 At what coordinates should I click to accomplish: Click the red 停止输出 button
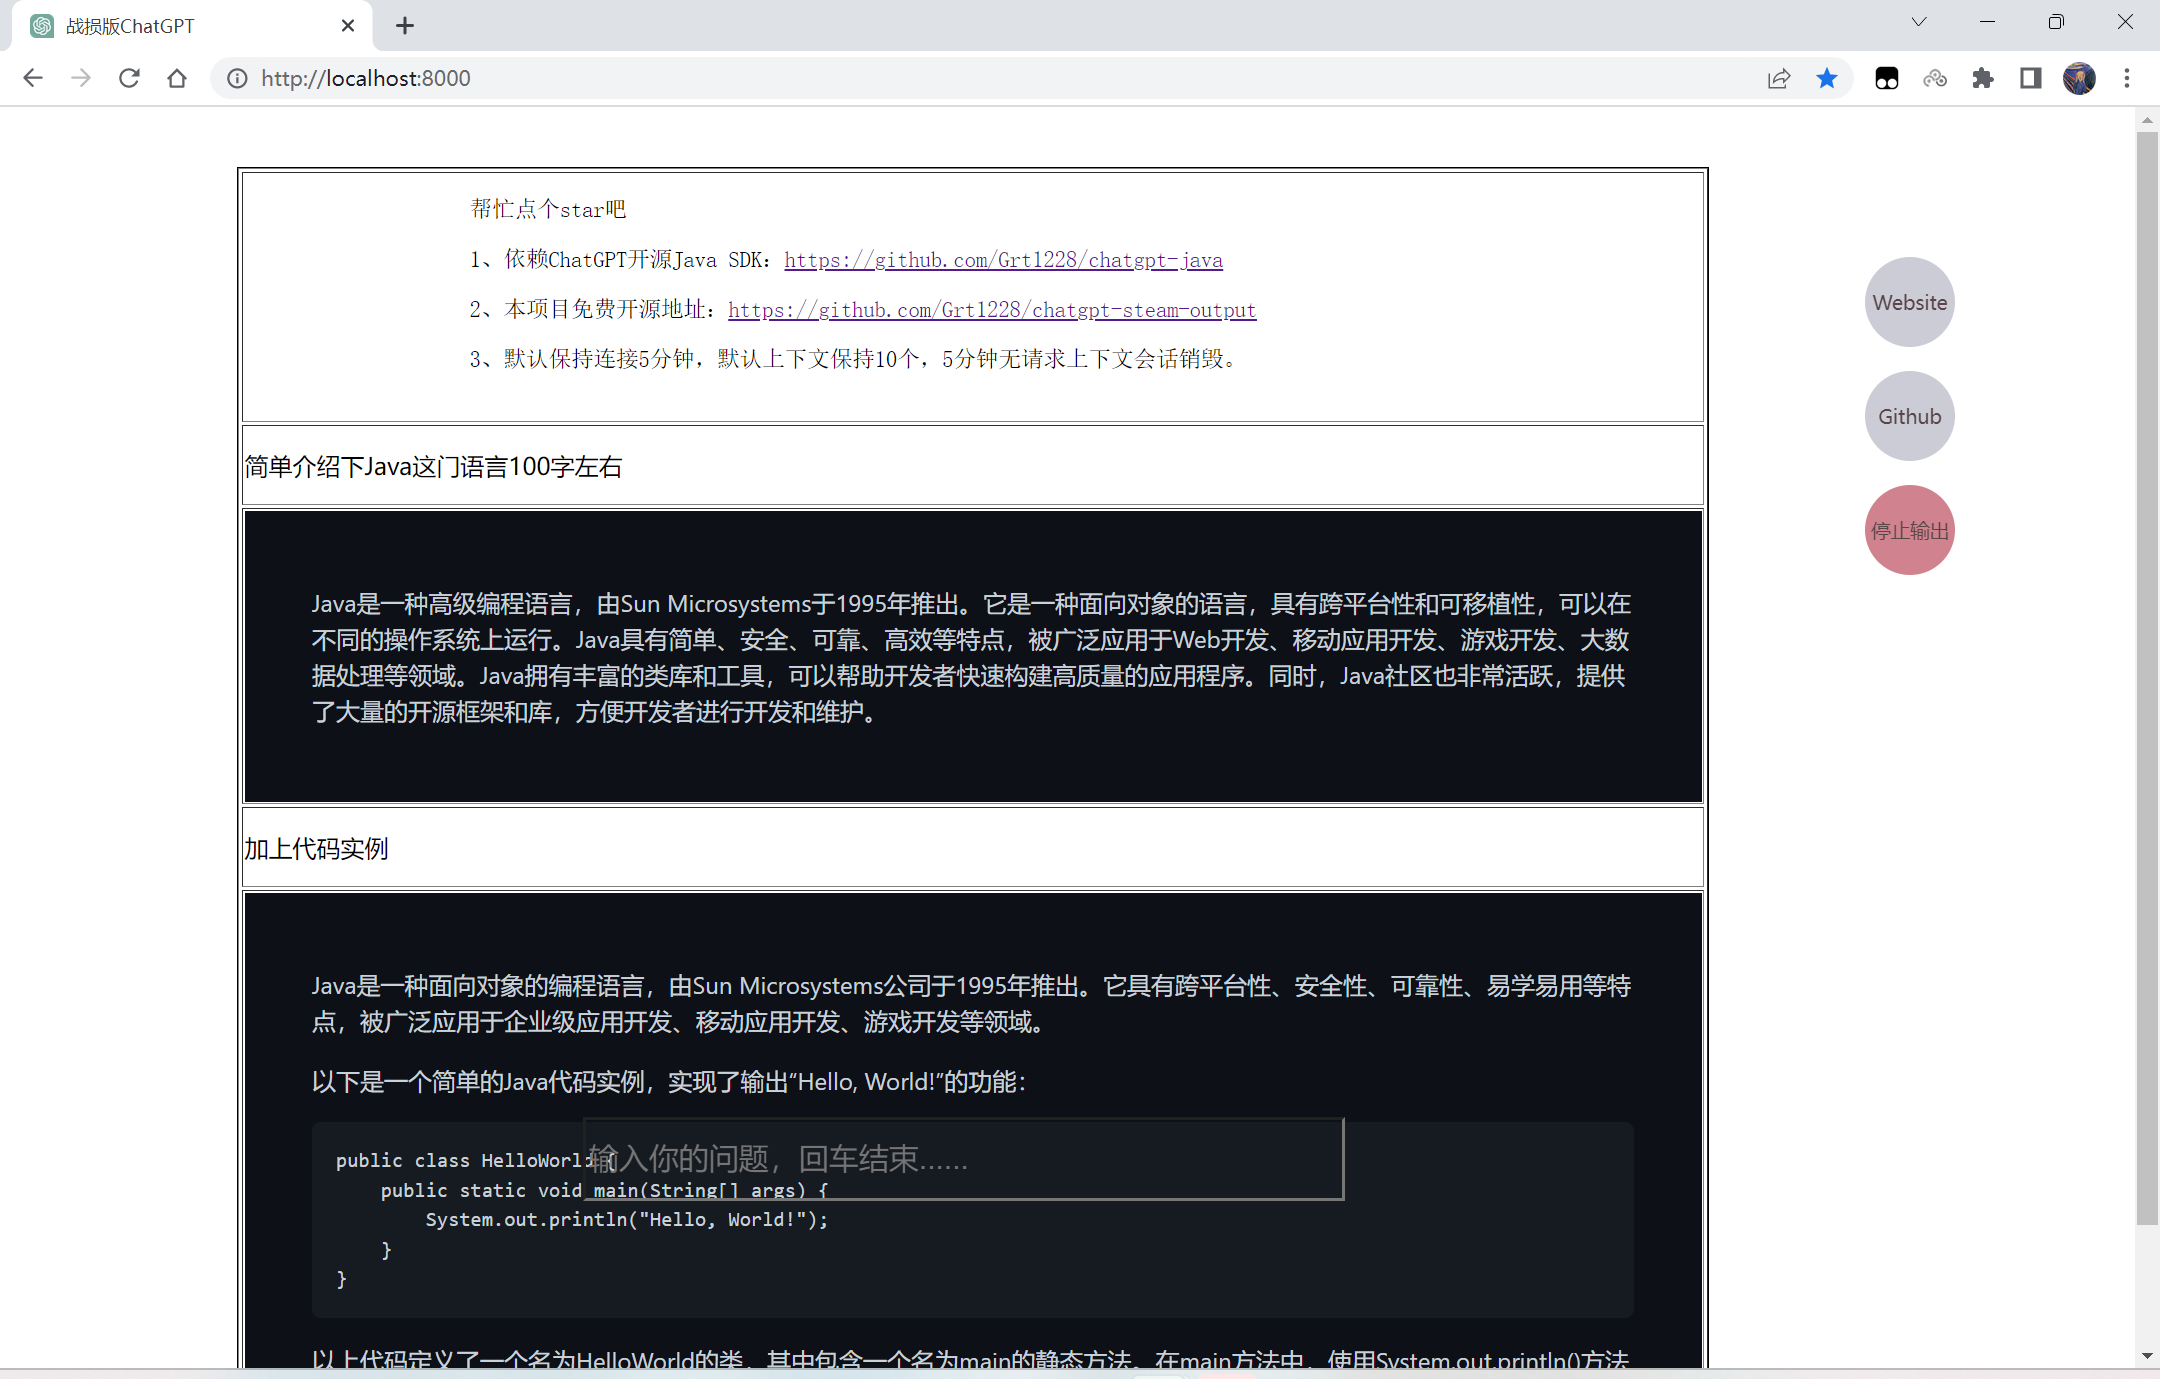1909,530
